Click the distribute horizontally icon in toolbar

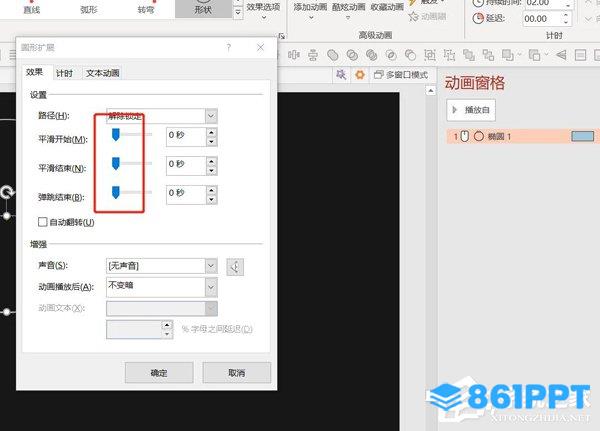(x=293, y=55)
